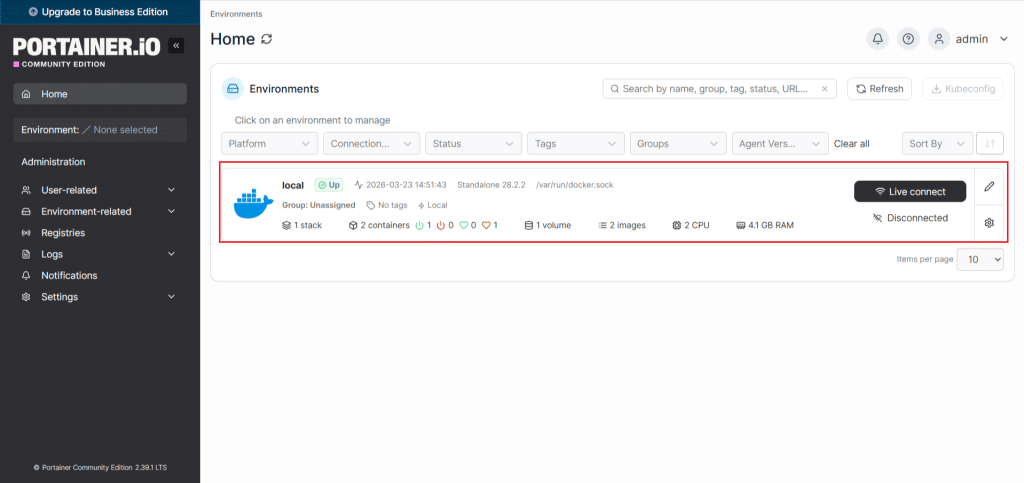Click the Environment: None selected box
Image resolution: width=1024 pixels, height=483 pixels.
(x=100, y=130)
